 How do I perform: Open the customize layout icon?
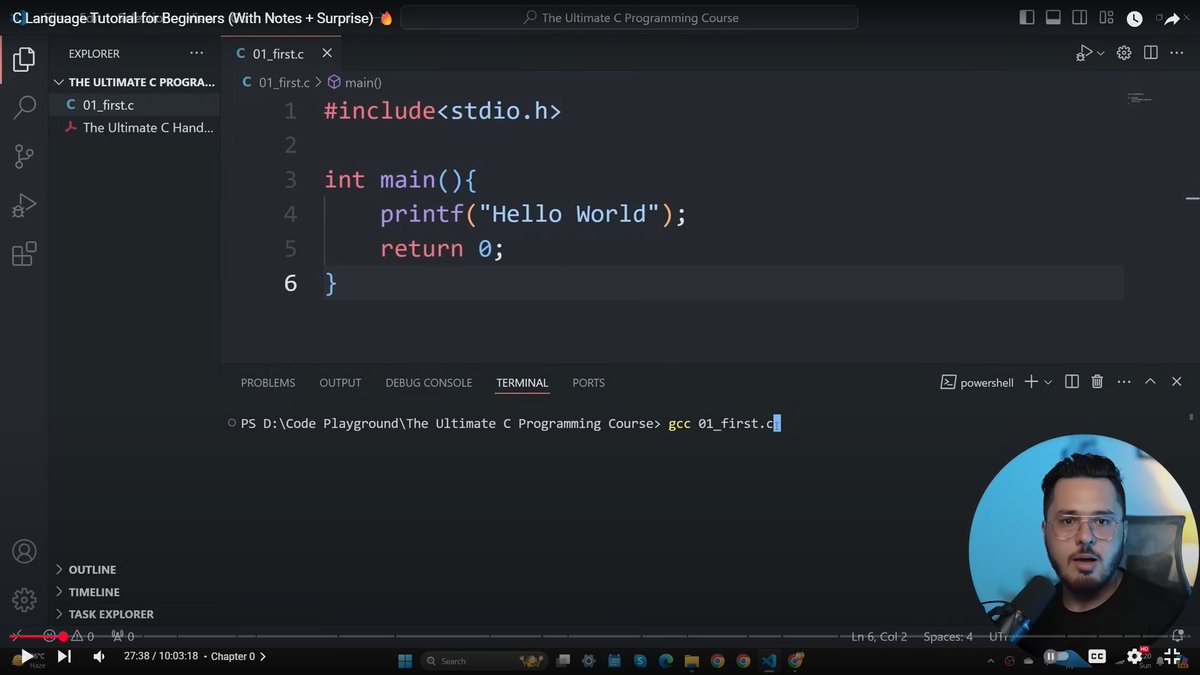tap(1105, 18)
